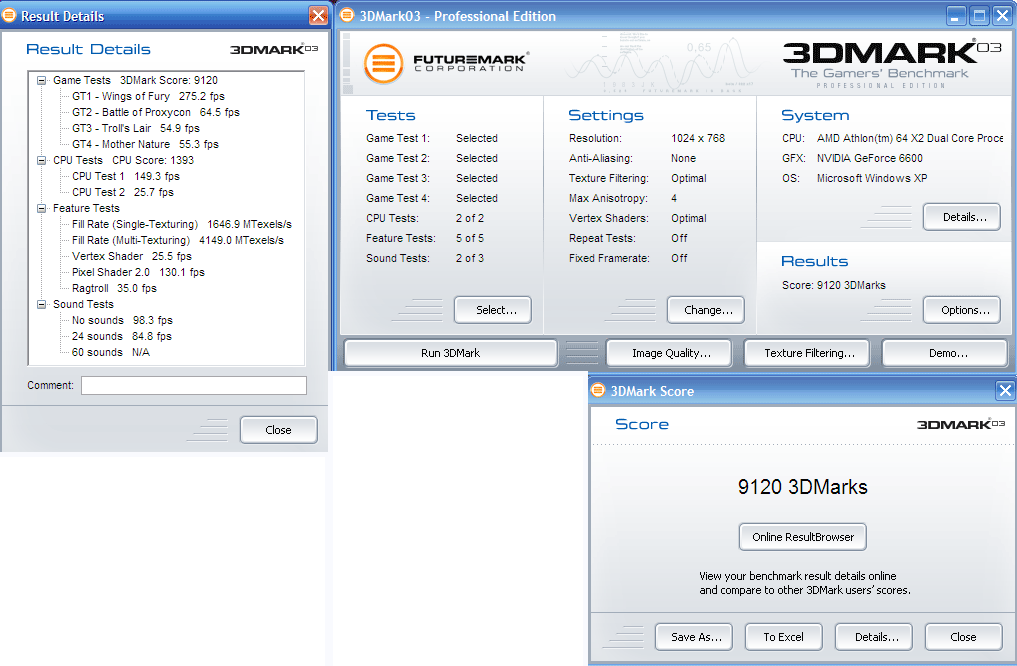Click Close button in 3DMark Score window
The height and width of the screenshot is (666, 1017).
[963, 637]
